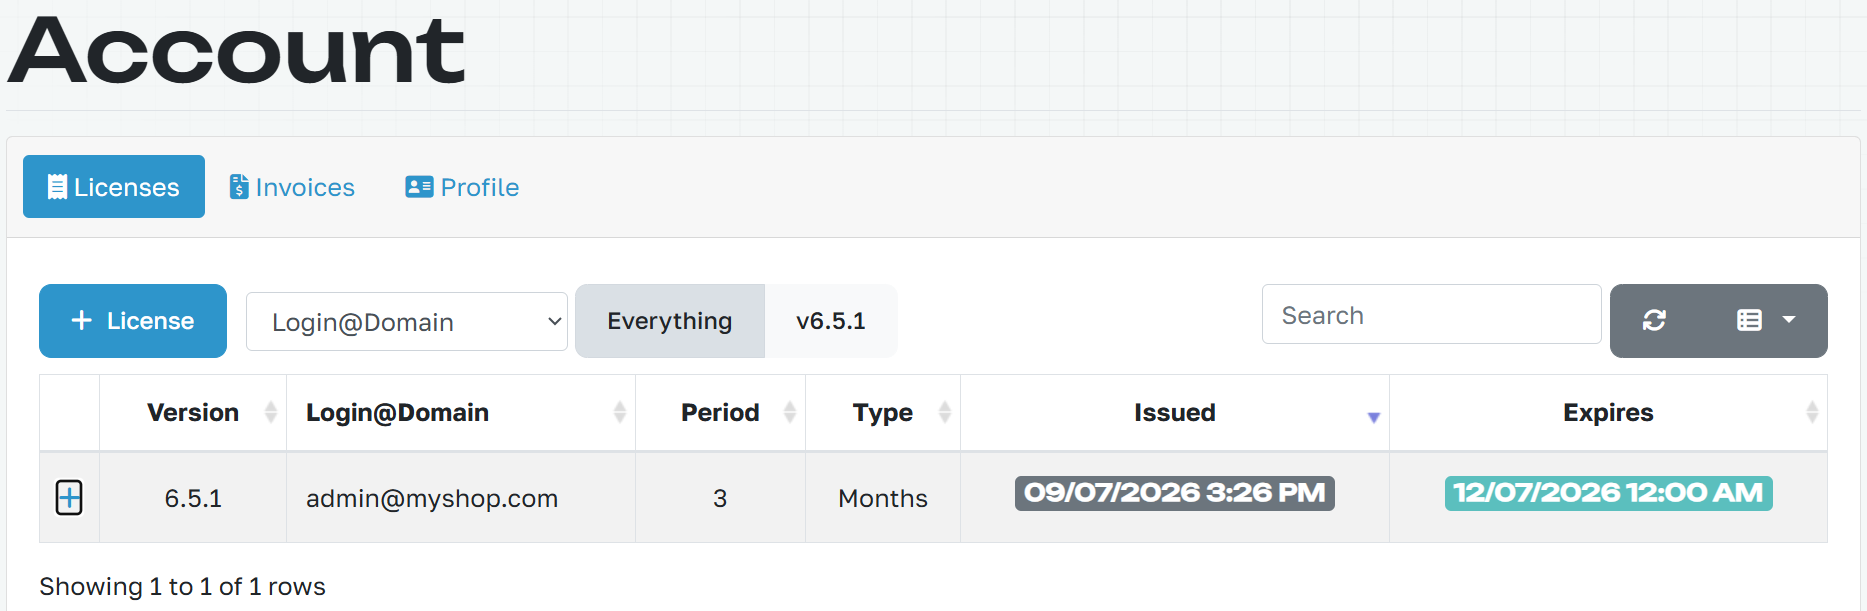Click the gray issued date badge

click(x=1175, y=493)
